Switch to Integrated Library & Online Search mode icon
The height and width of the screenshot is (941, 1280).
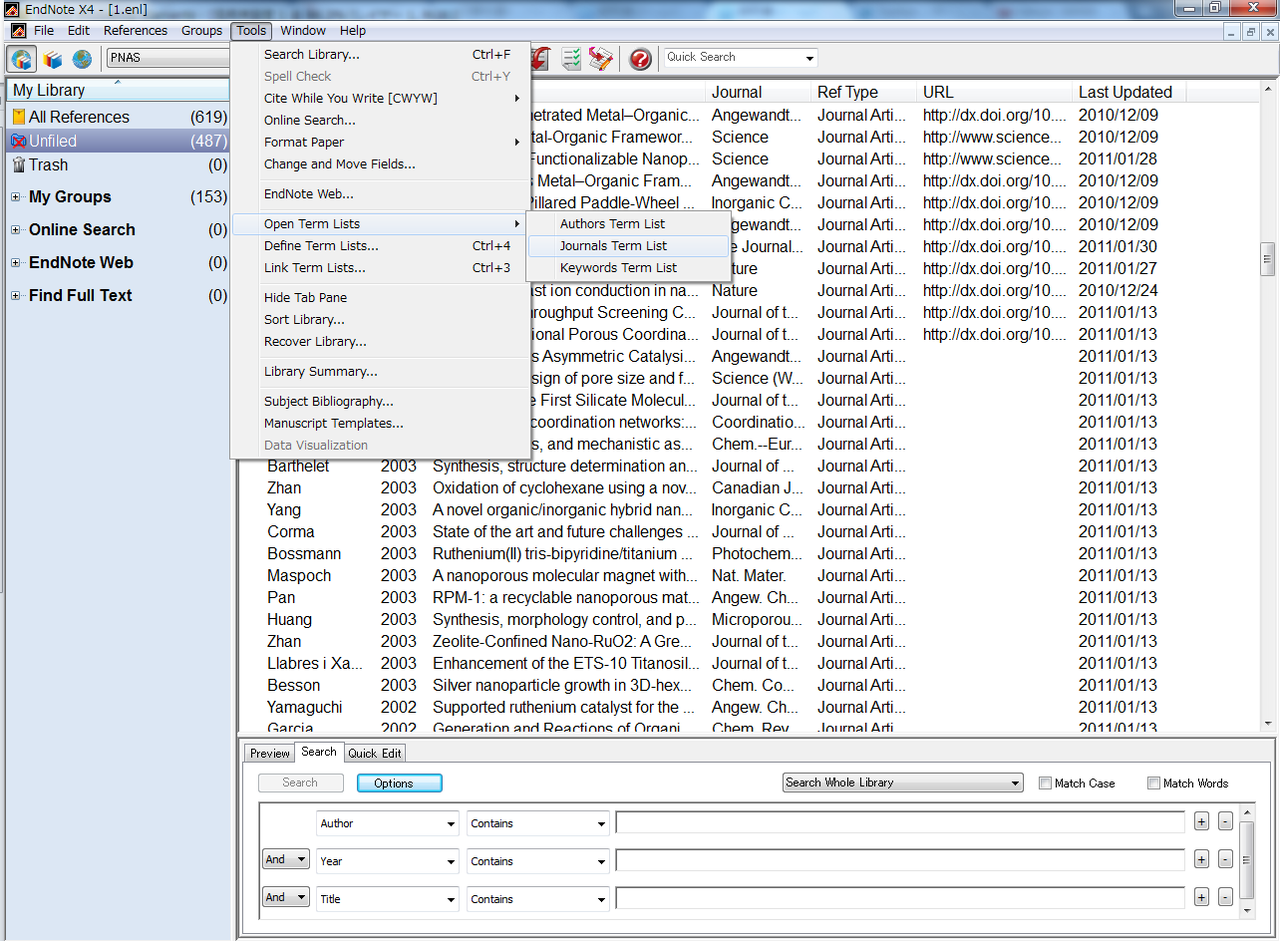(22, 59)
